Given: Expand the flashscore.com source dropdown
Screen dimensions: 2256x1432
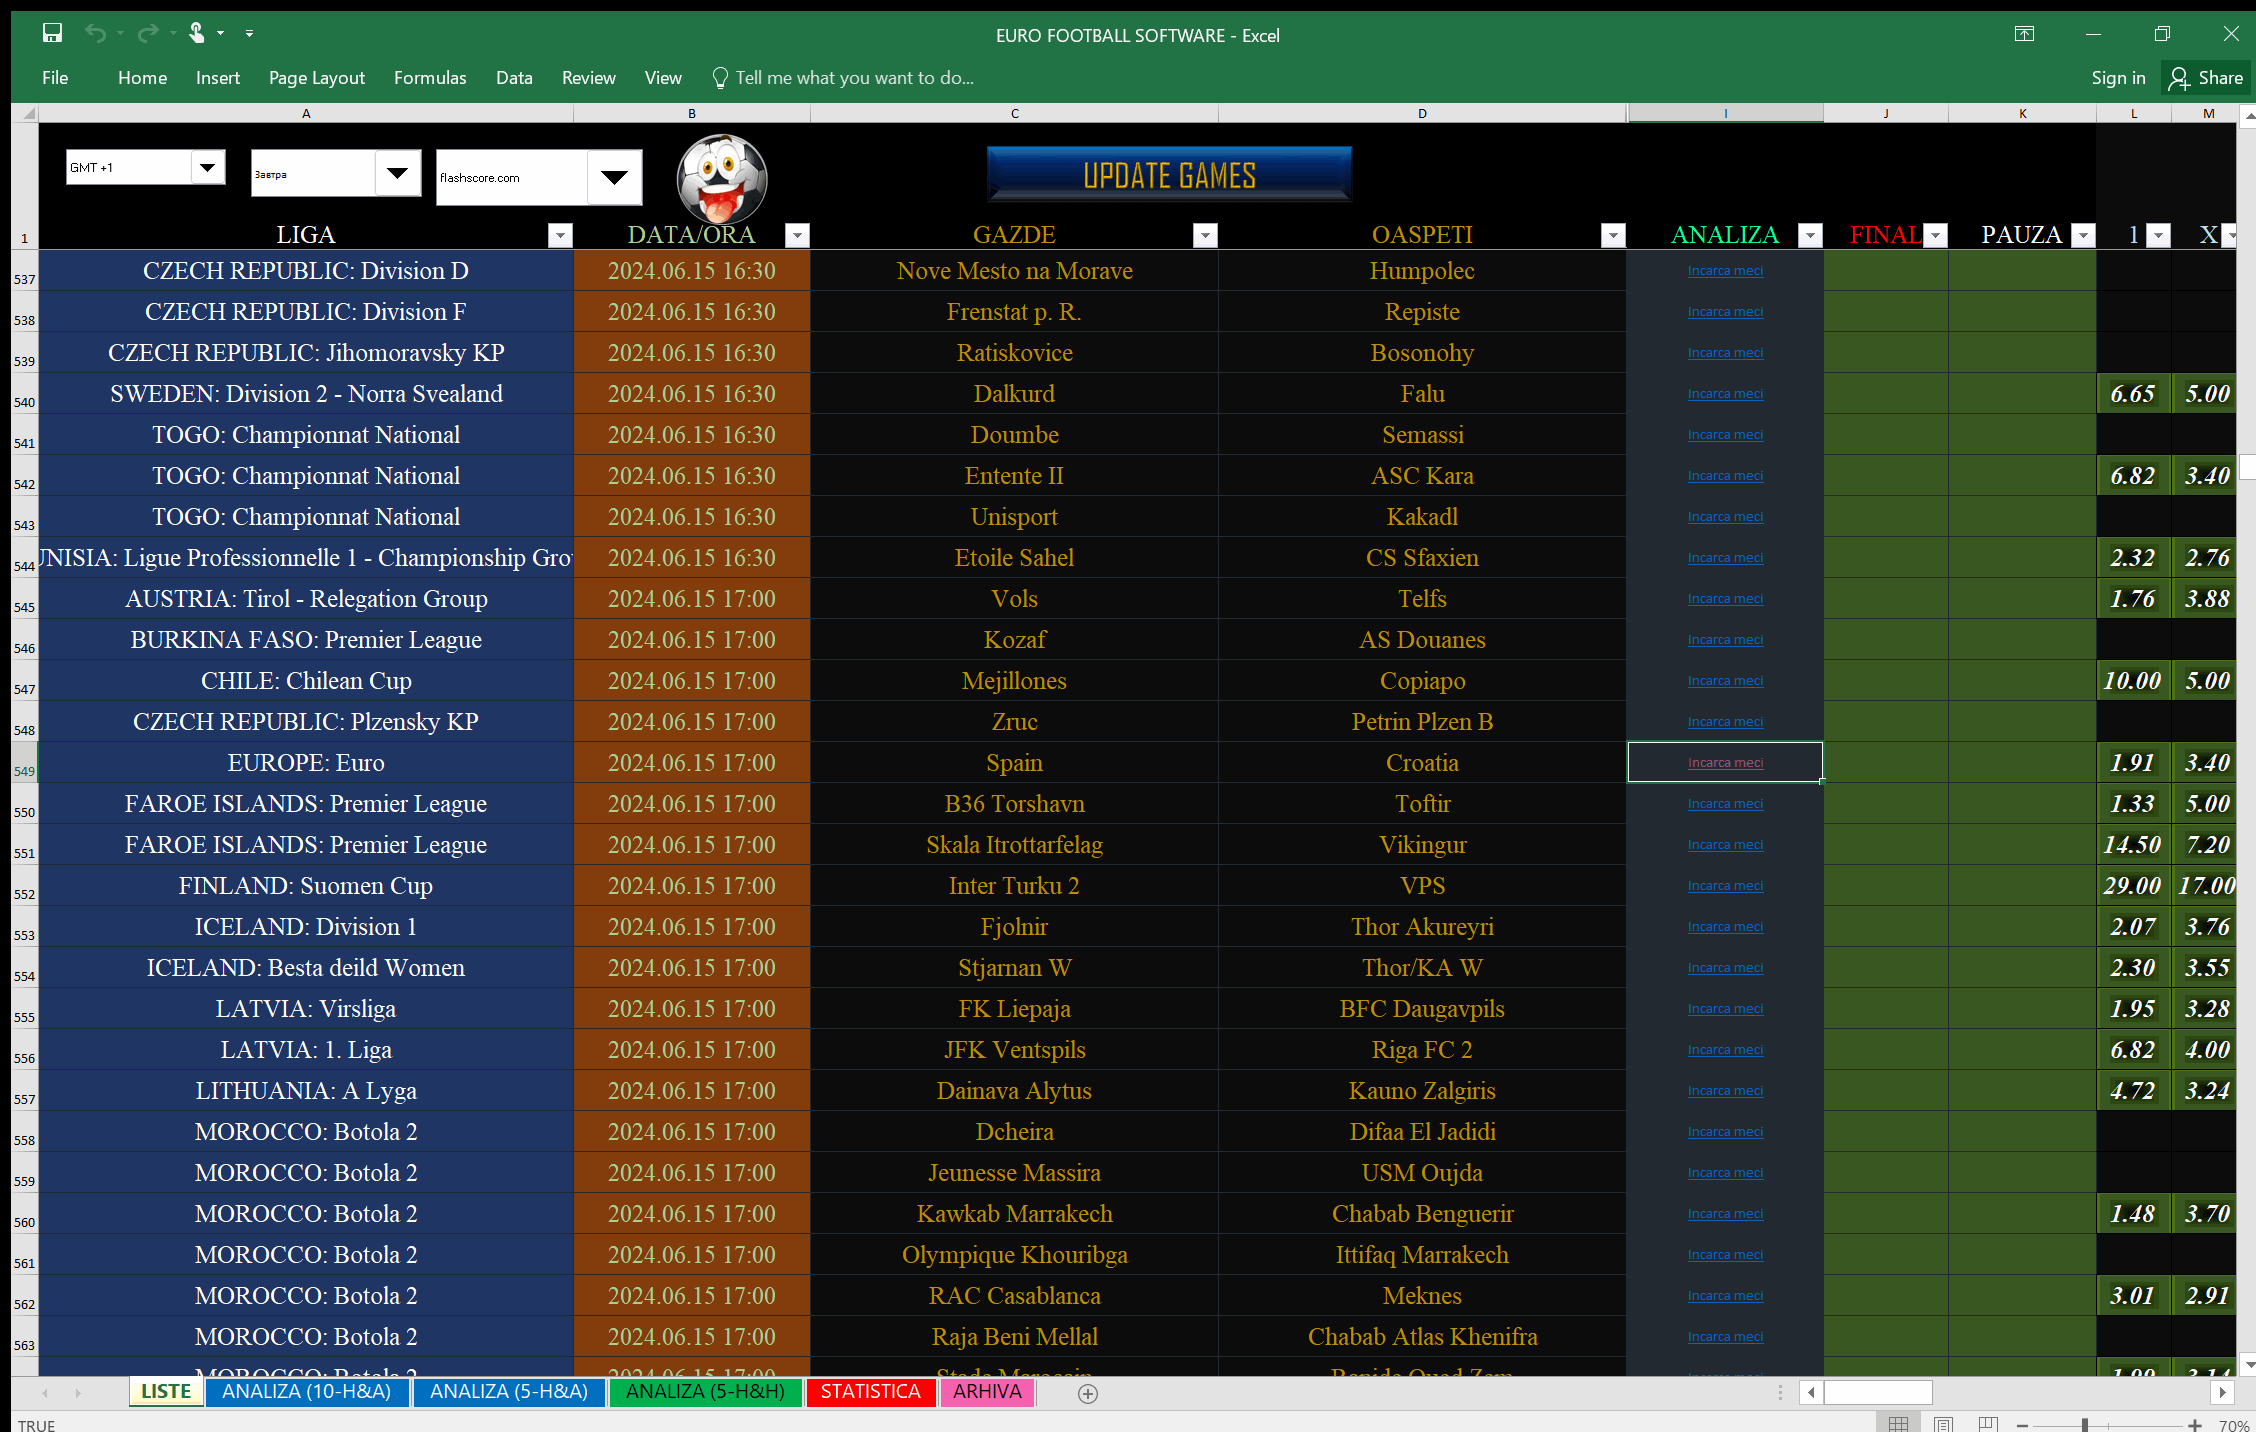Looking at the screenshot, I should pos(613,177).
